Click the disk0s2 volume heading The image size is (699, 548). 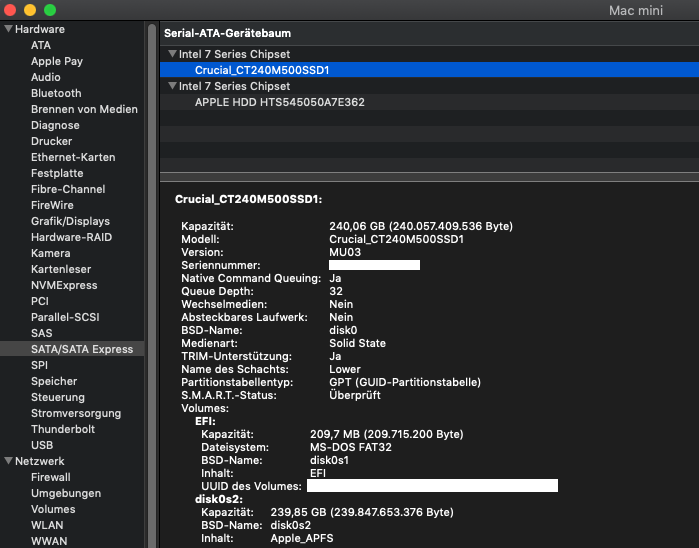tap(219, 499)
